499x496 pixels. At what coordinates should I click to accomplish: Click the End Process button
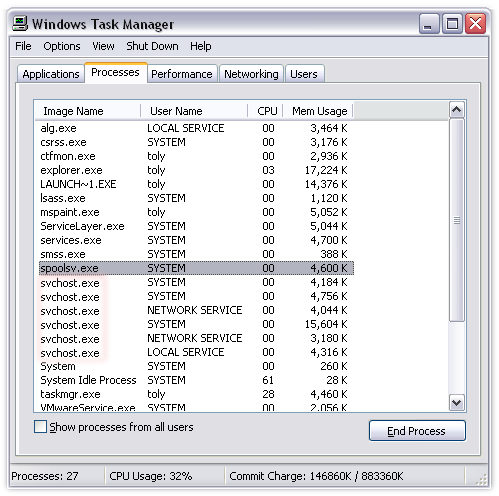pos(417,431)
